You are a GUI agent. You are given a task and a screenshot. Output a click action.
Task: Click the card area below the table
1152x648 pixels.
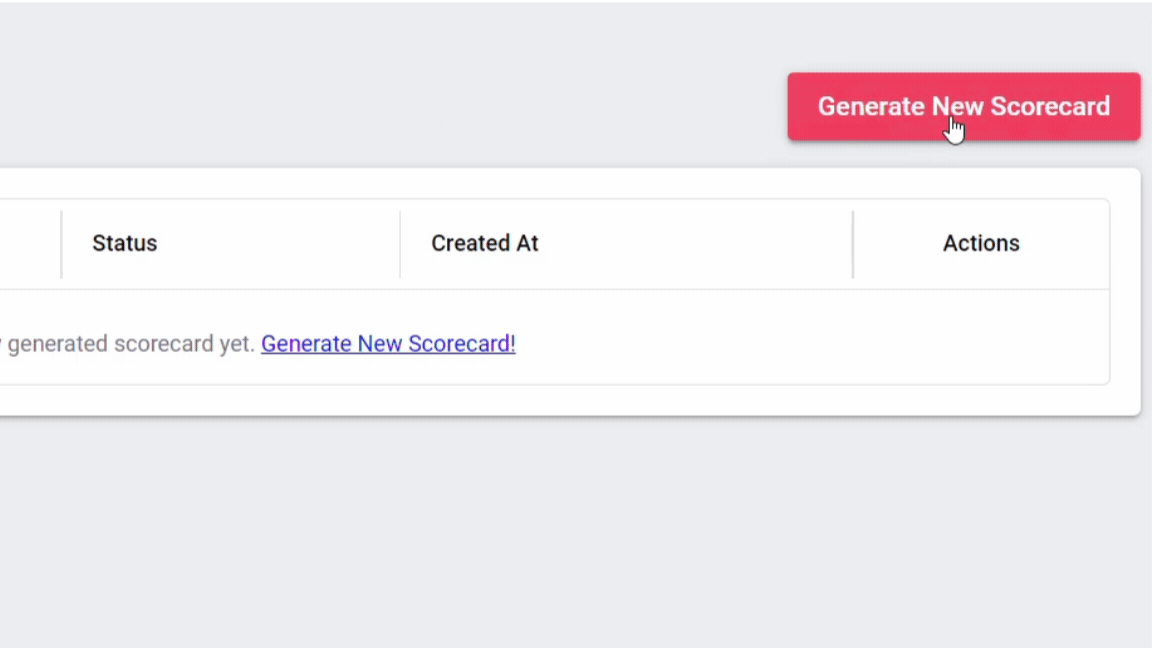pyautogui.click(x=600, y=398)
